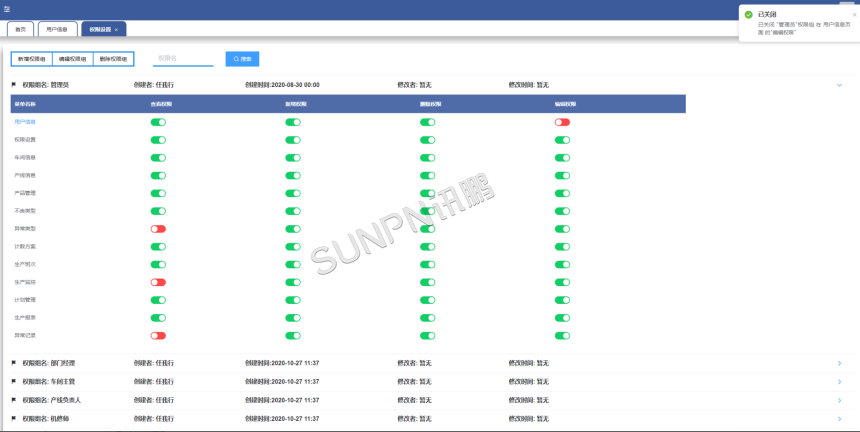This screenshot has height=432, width=860.
Task: Select the 权限组名: 车间主管 row title
Action: click(49, 382)
